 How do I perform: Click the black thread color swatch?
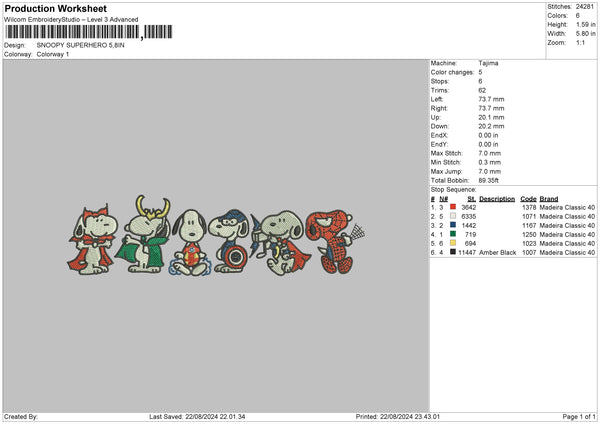453,252
